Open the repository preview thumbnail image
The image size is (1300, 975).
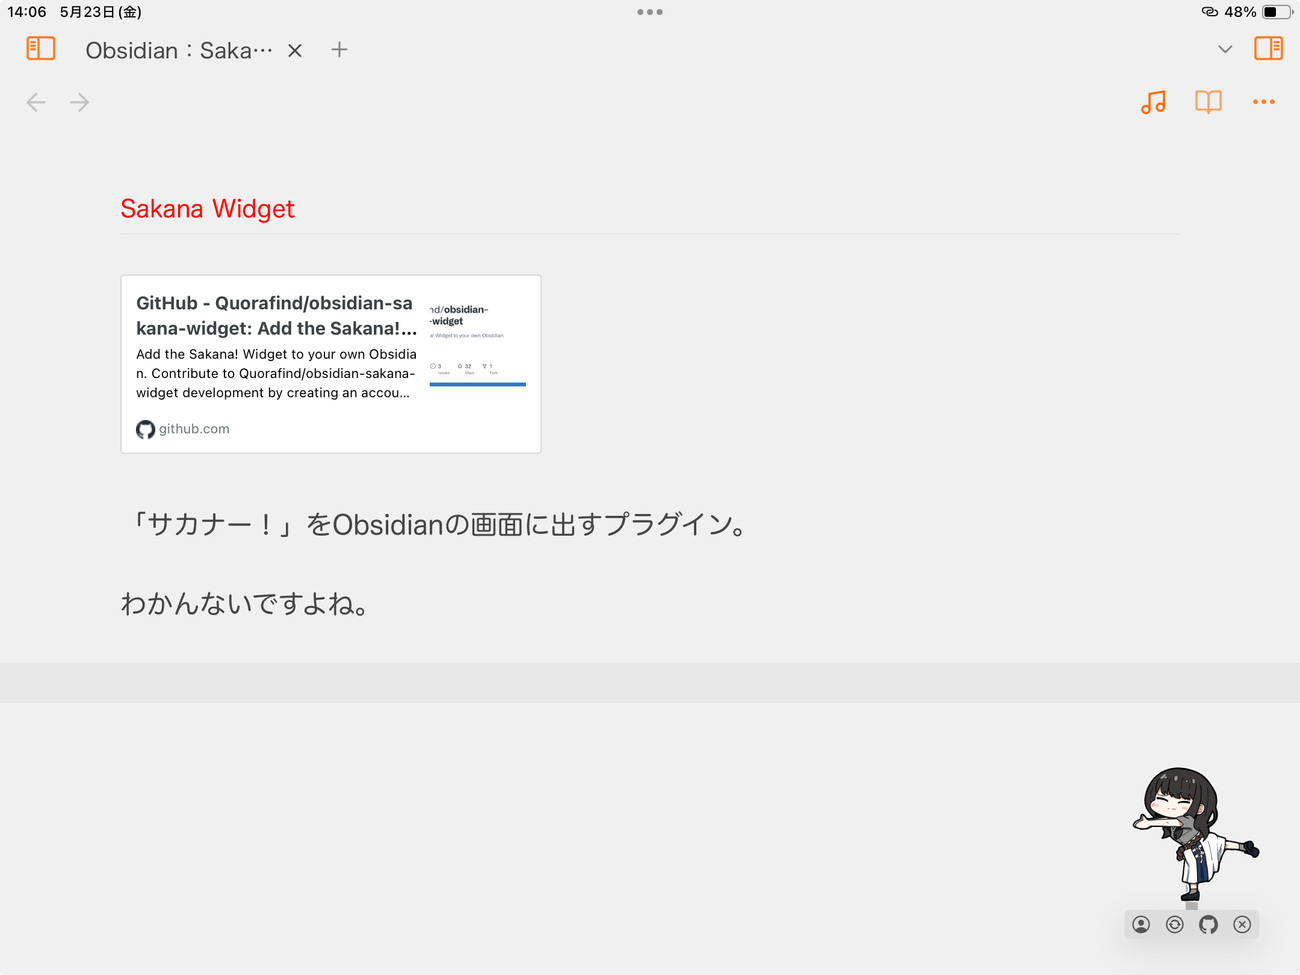point(478,343)
